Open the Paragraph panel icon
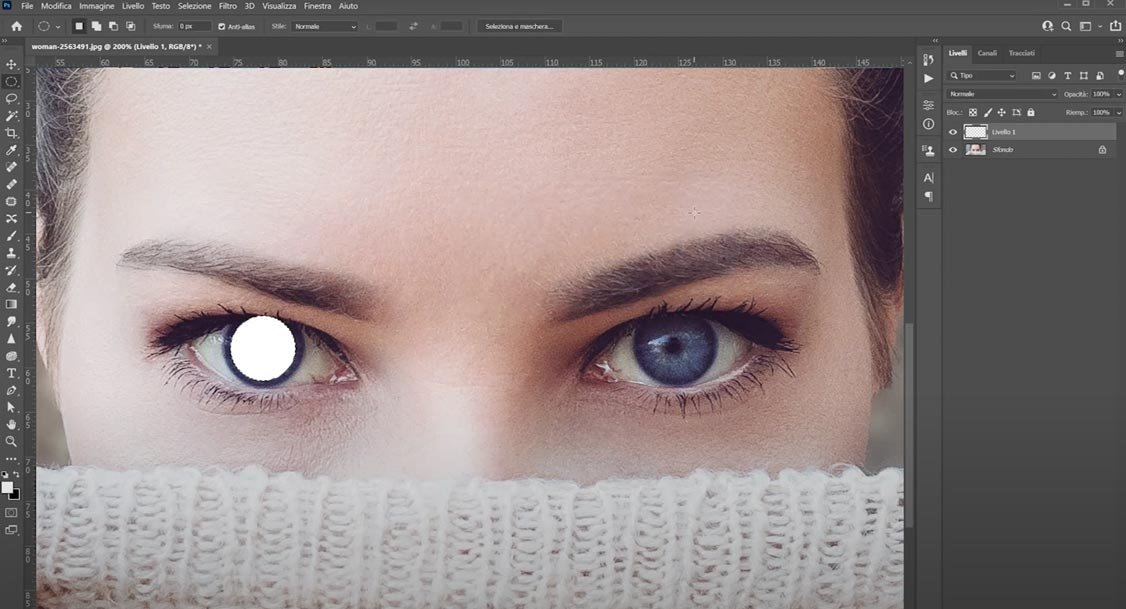The image size is (1126, 609). 929,196
